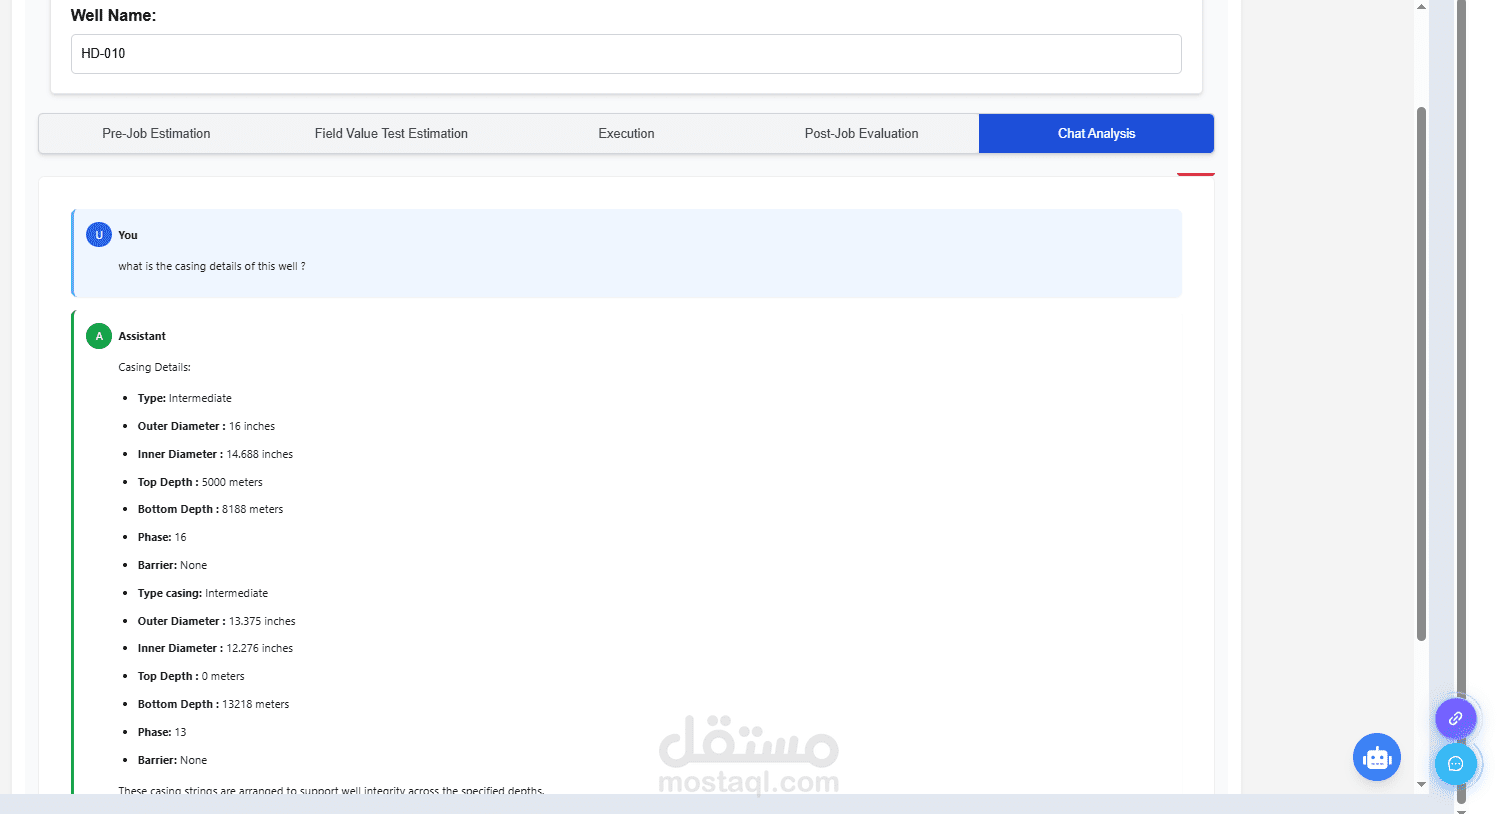Screen dimensions: 1498x814
Task: Click the scrollbar down arrow
Action: (x=1421, y=784)
